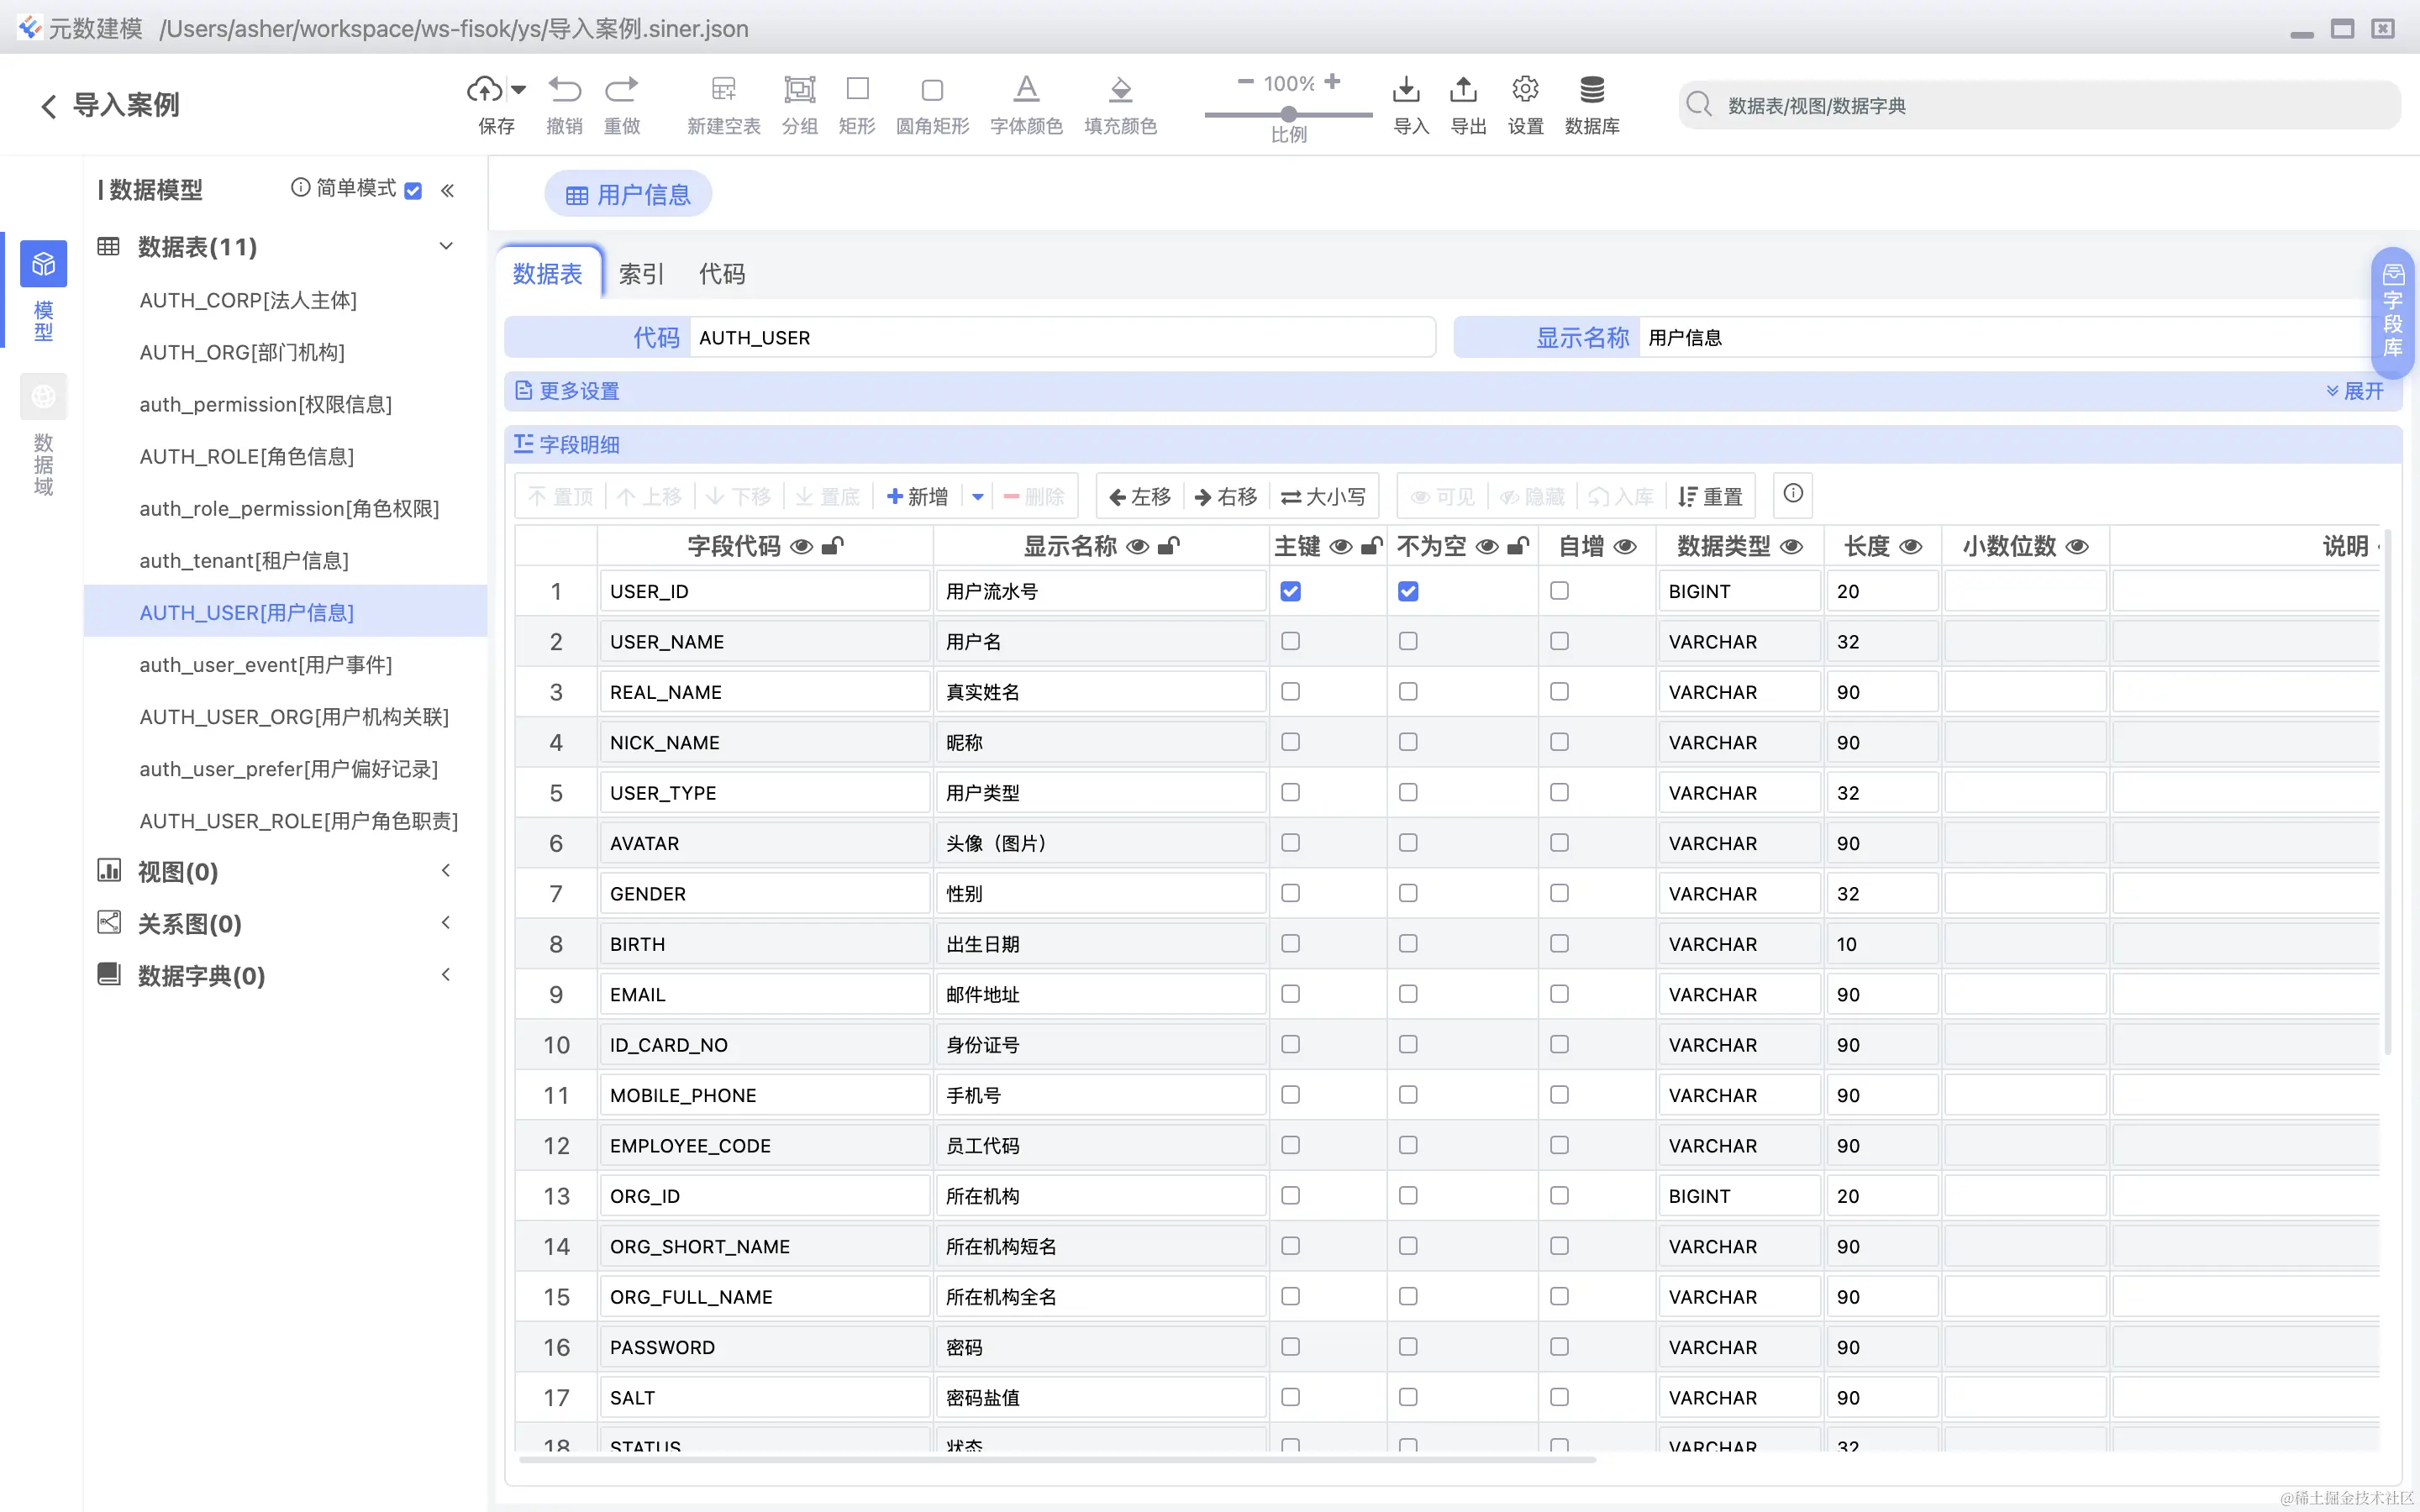The image size is (2420, 1512).
Task: Select AUTH_ROLE table in tree
Action: (247, 457)
